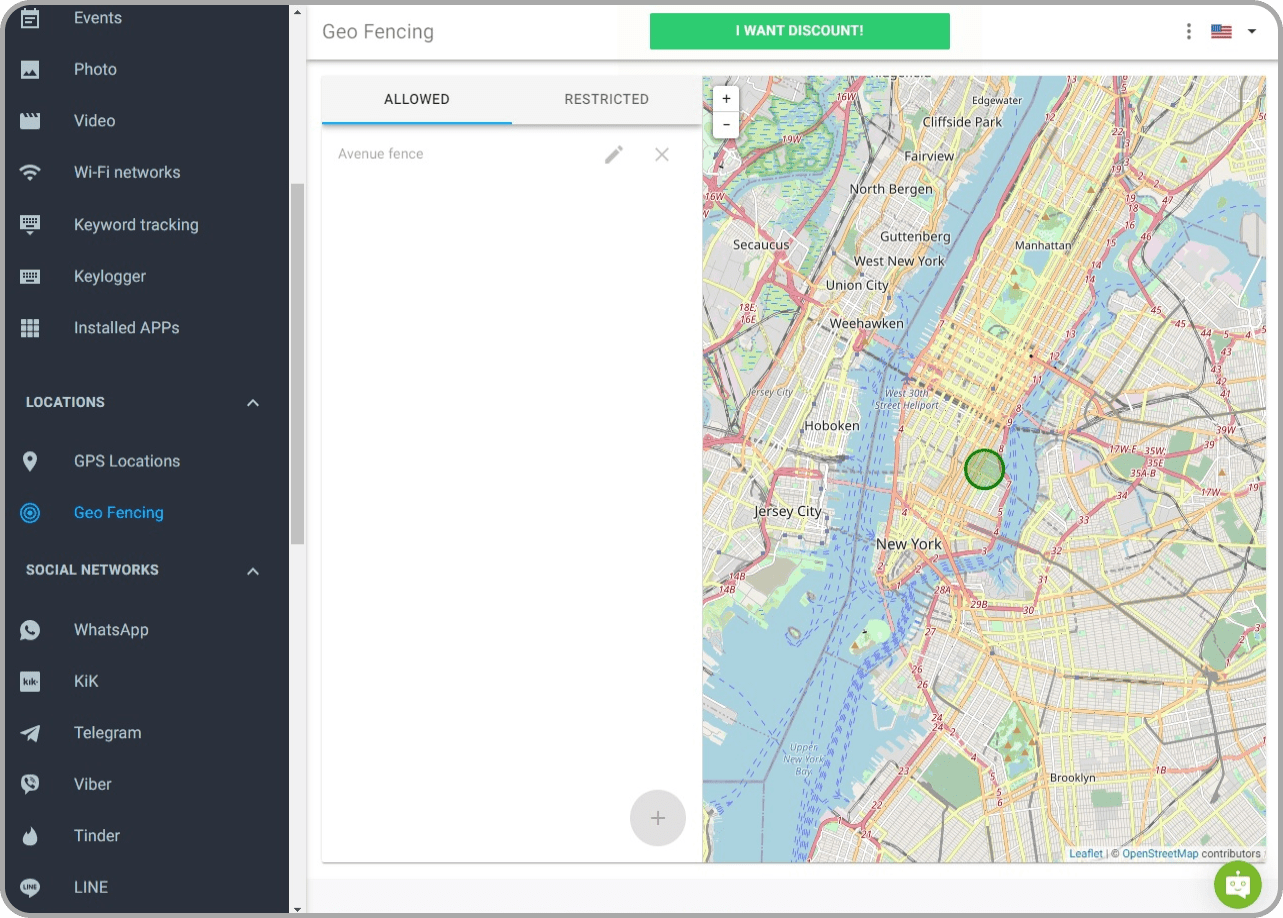Click the KiK icon
1283x918 pixels.
coord(30,682)
